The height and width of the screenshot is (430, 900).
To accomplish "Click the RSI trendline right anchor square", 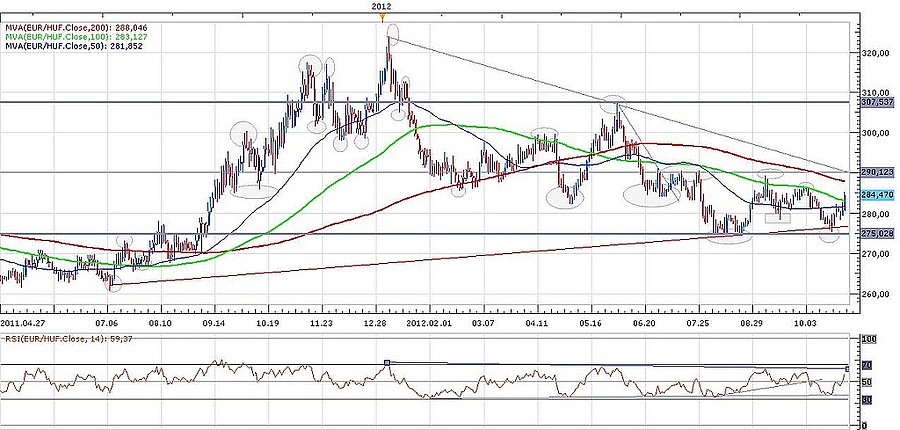I will [x=847, y=369].
